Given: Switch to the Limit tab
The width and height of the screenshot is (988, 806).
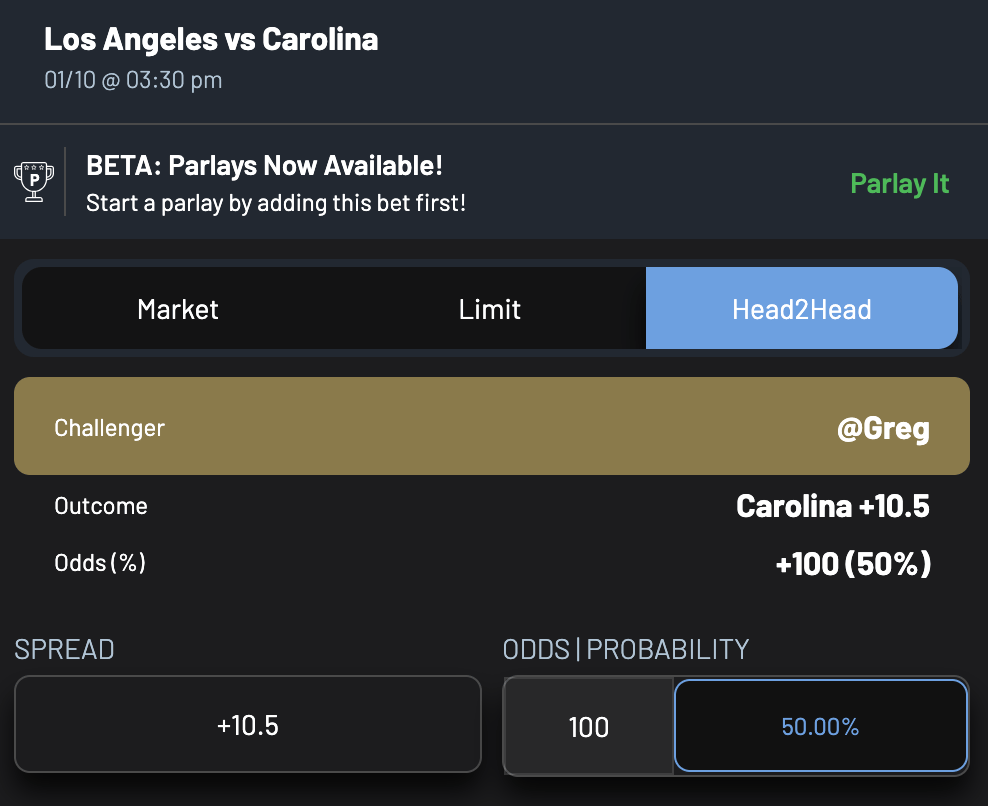Looking at the screenshot, I should 489,309.
